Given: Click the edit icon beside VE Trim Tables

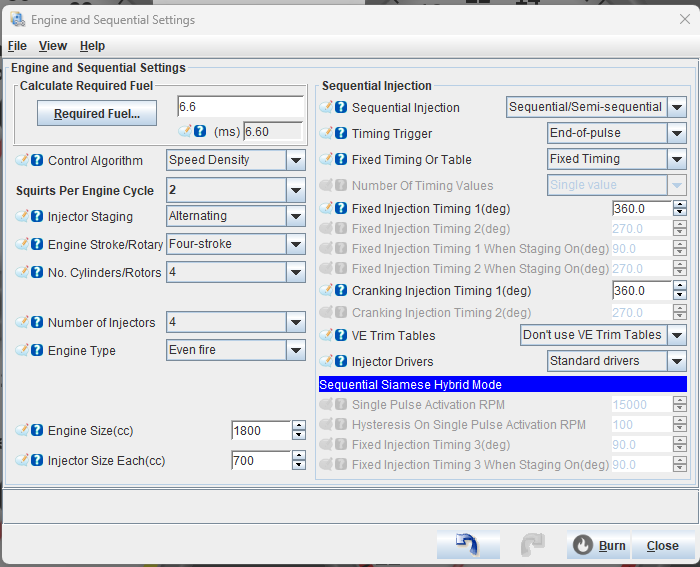Looking at the screenshot, I should tap(326, 335).
